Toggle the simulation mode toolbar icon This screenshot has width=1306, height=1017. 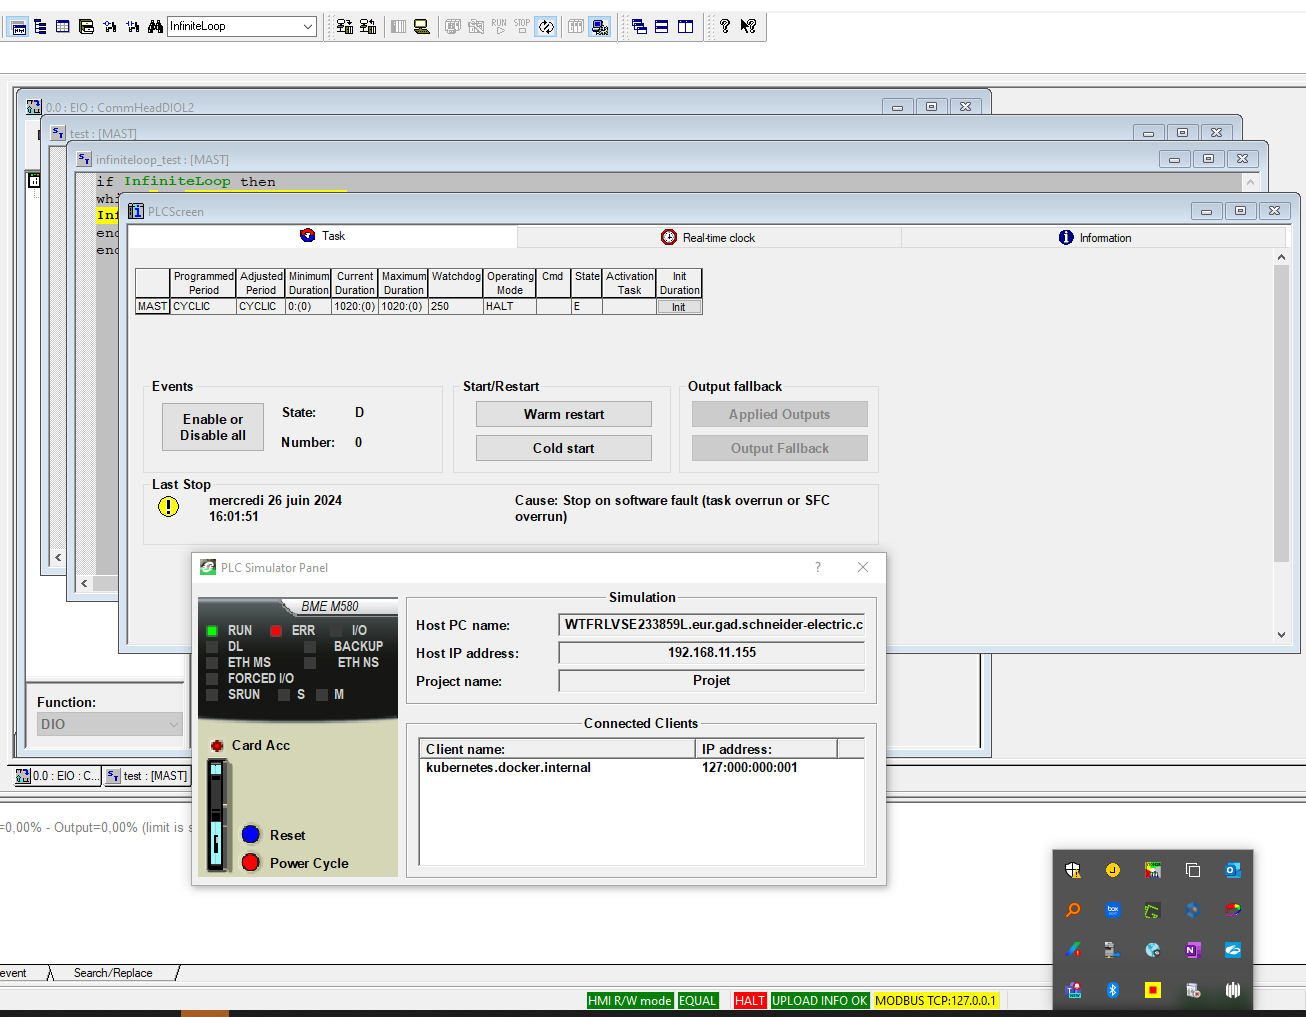600,27
